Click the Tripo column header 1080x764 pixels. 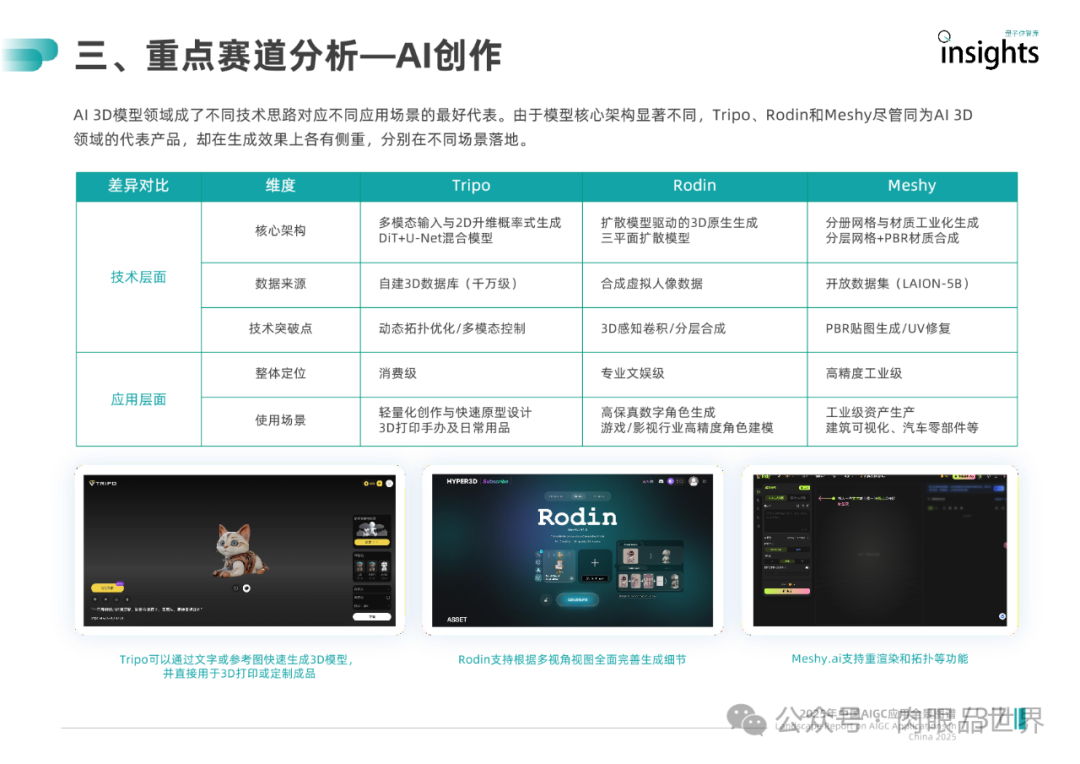pos(471,186)
